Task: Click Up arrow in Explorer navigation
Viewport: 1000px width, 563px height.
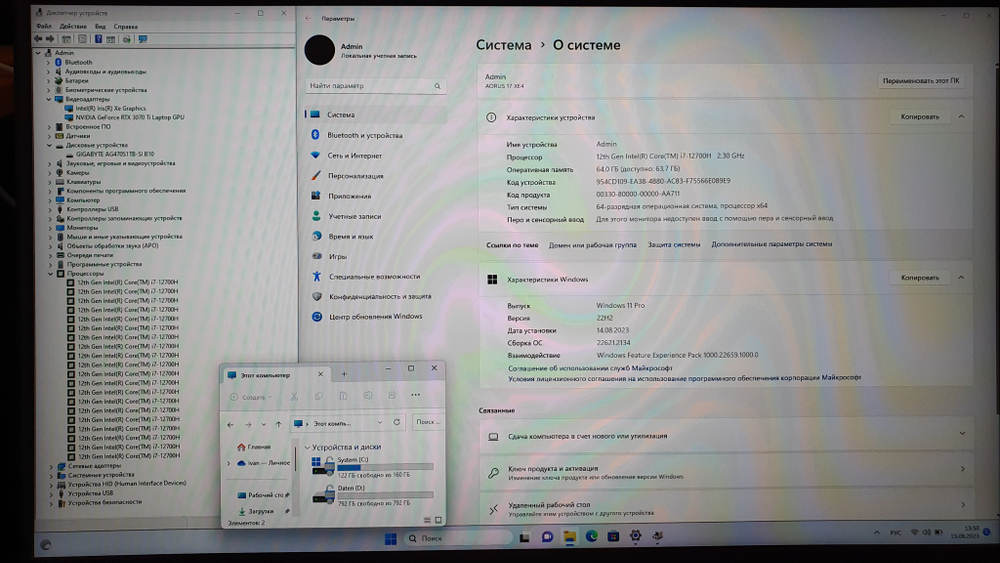Action: point(279,424)
